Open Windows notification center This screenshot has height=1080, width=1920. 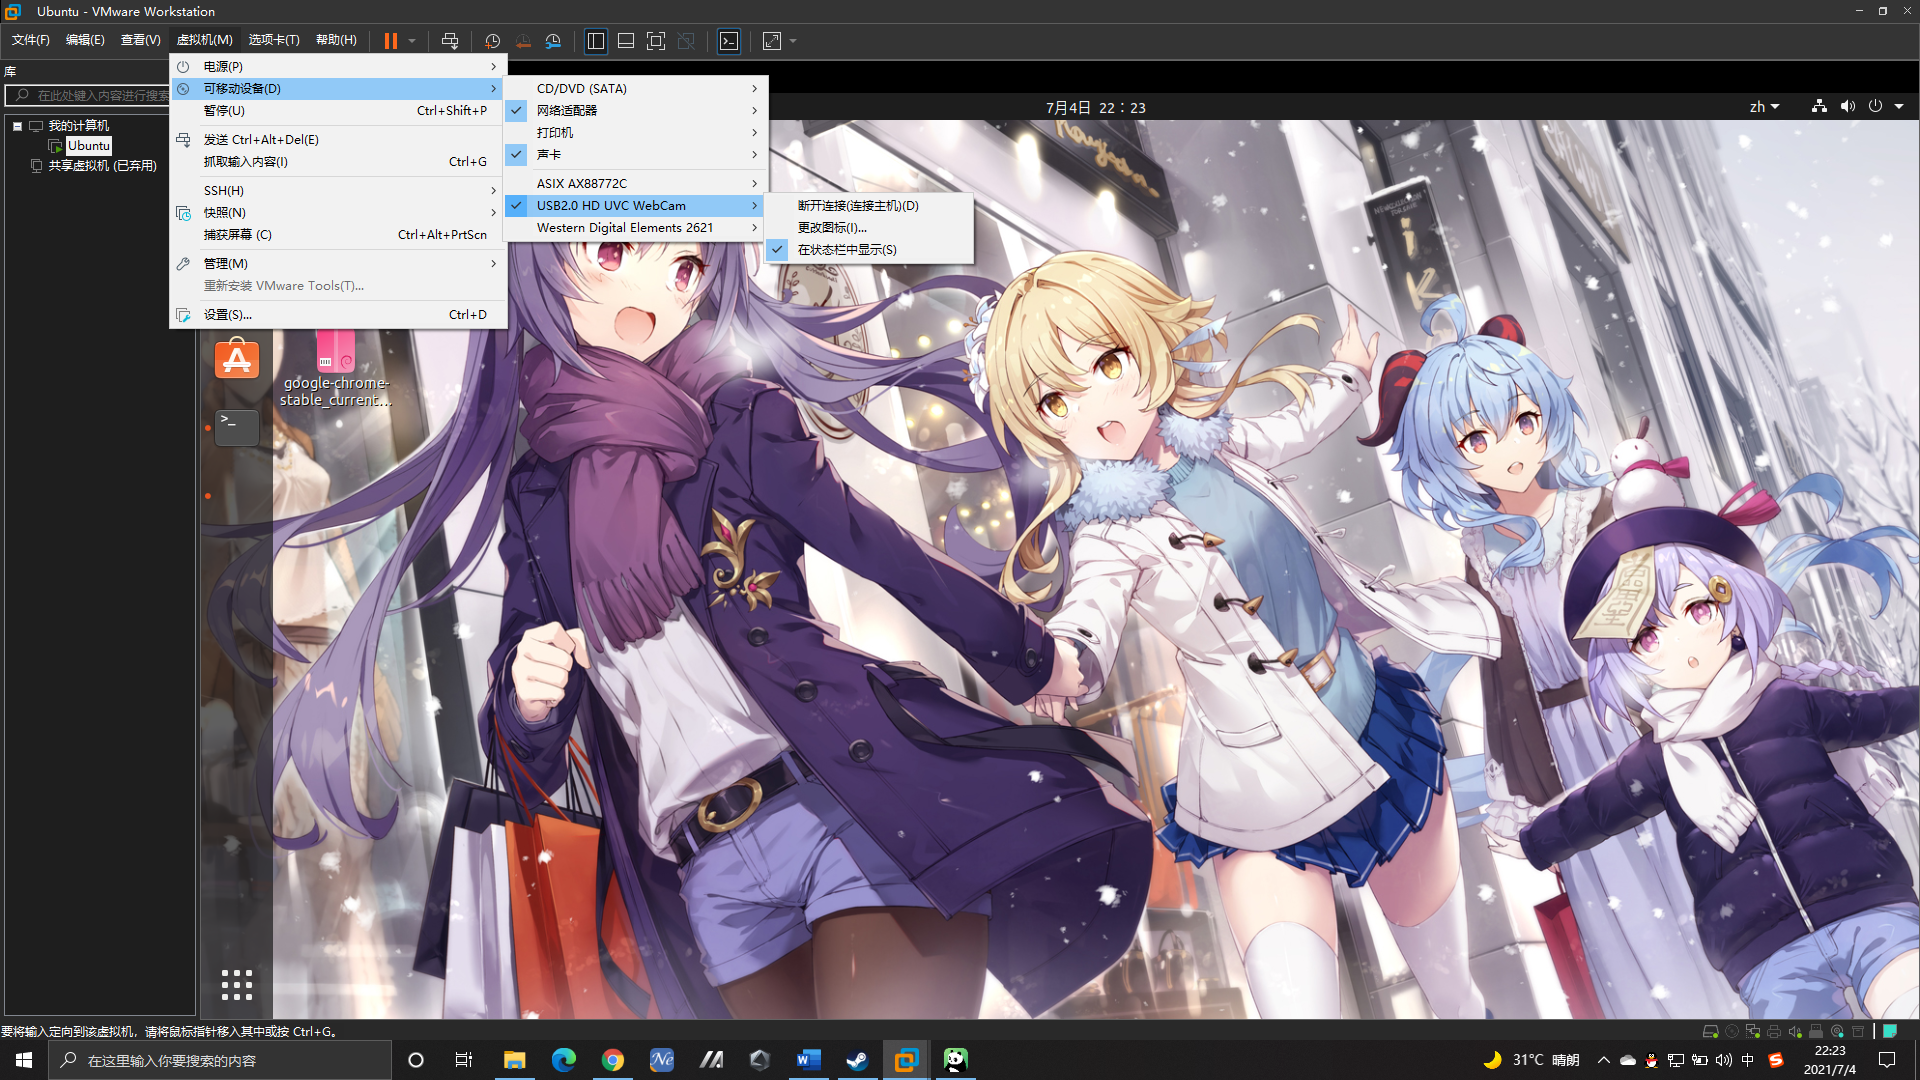[x=1887, y=1060]
